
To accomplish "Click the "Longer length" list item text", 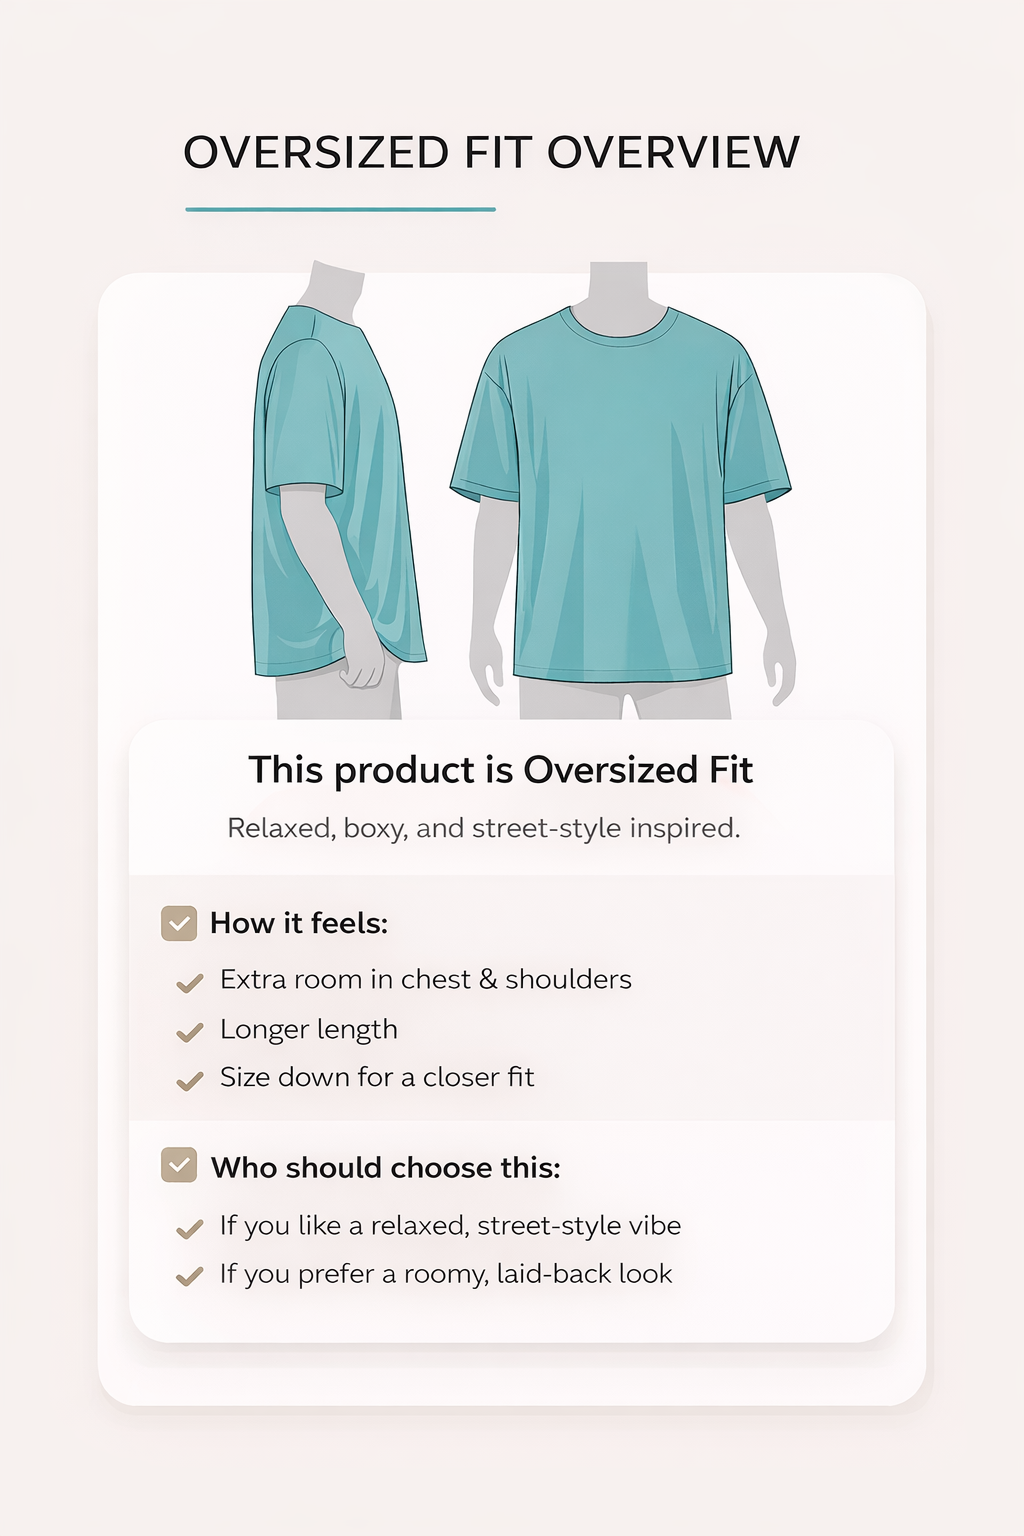I will click(308, 1029).
